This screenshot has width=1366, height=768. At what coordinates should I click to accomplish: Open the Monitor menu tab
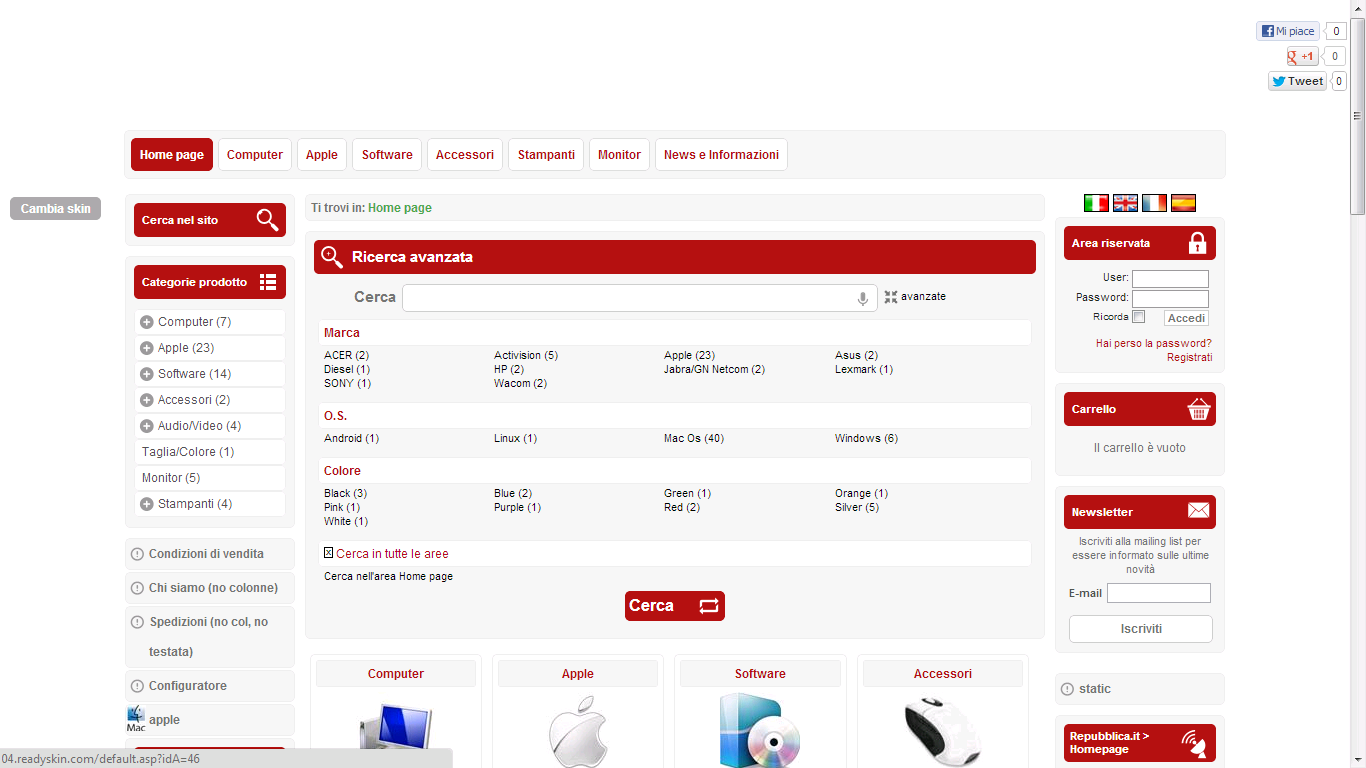619,155
